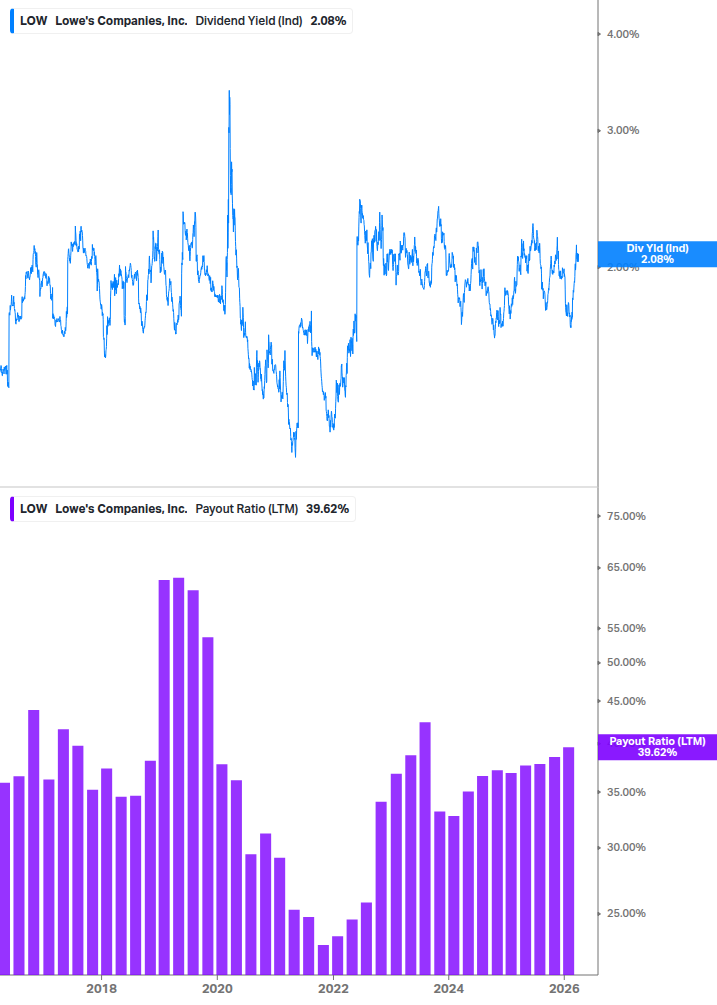Click the tallest payout ratio bar near 2019
717x1005 pixels.
179,776
